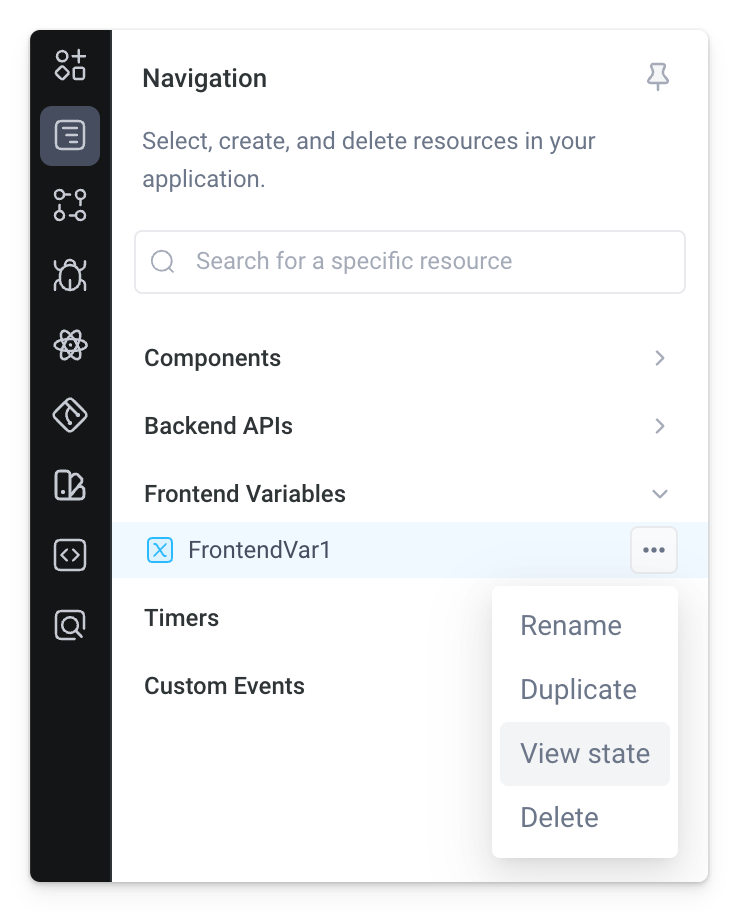Click the three-dot options button for FrontendVar1
Image resolution: width=738 pixels, height=912 pixels.
pyautogui.click(x=654, y=550)
